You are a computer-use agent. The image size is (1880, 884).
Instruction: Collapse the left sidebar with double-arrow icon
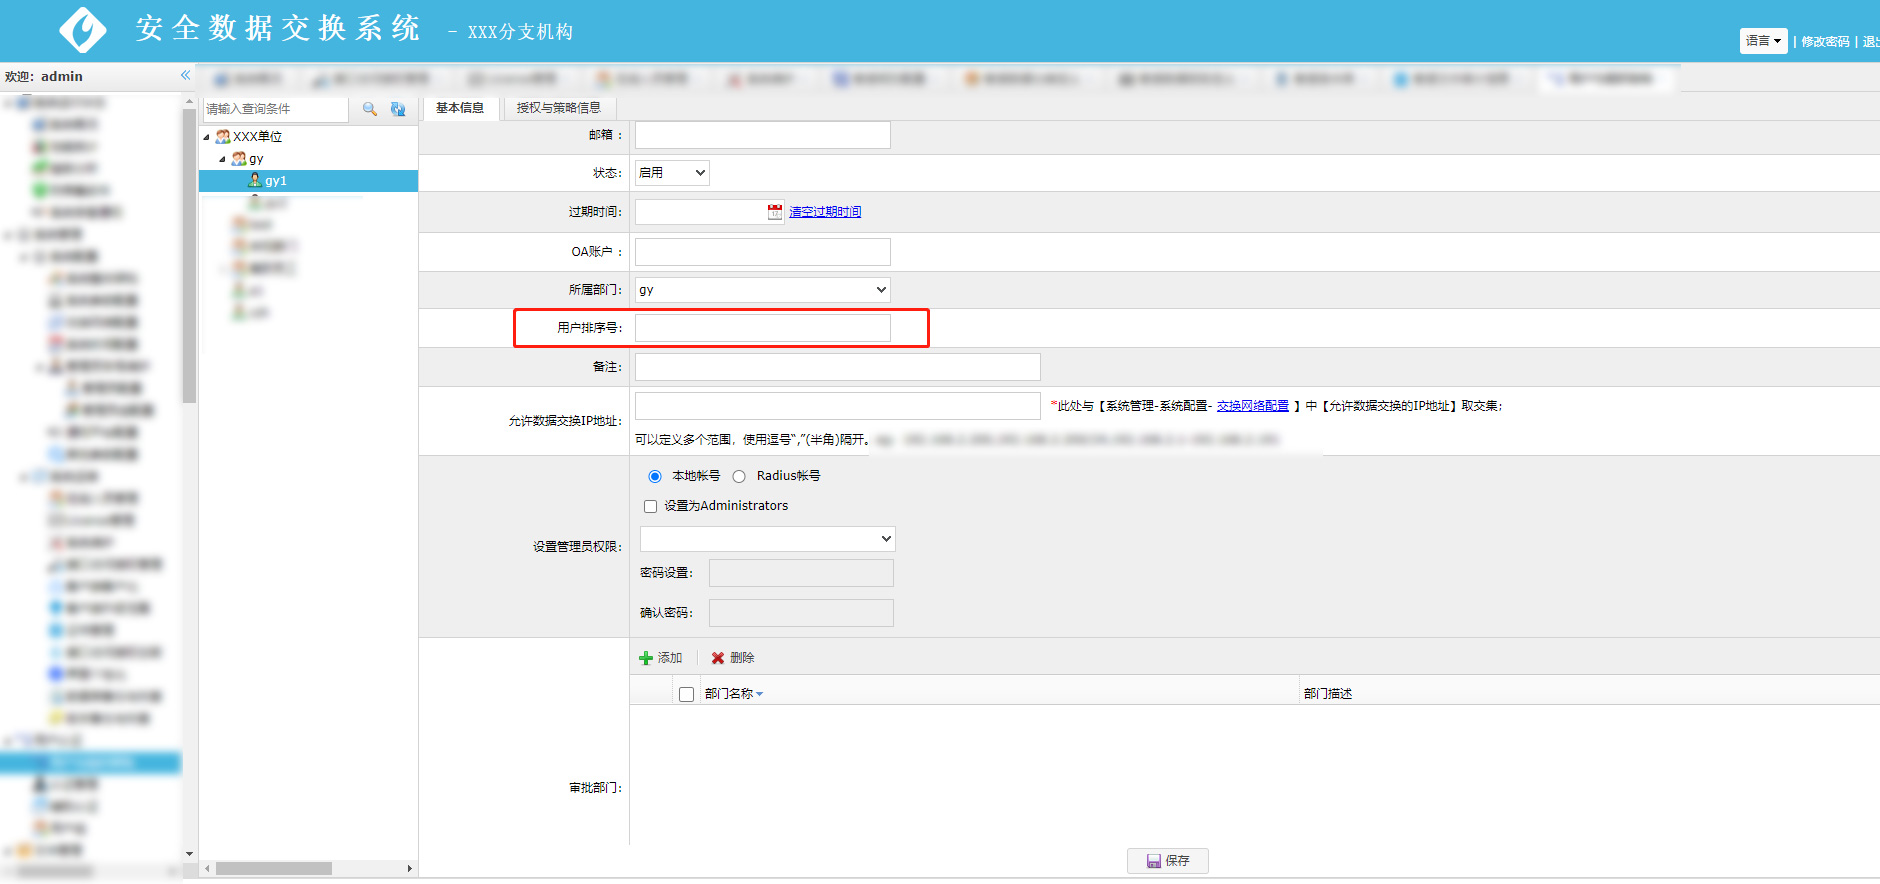point(185,76)
